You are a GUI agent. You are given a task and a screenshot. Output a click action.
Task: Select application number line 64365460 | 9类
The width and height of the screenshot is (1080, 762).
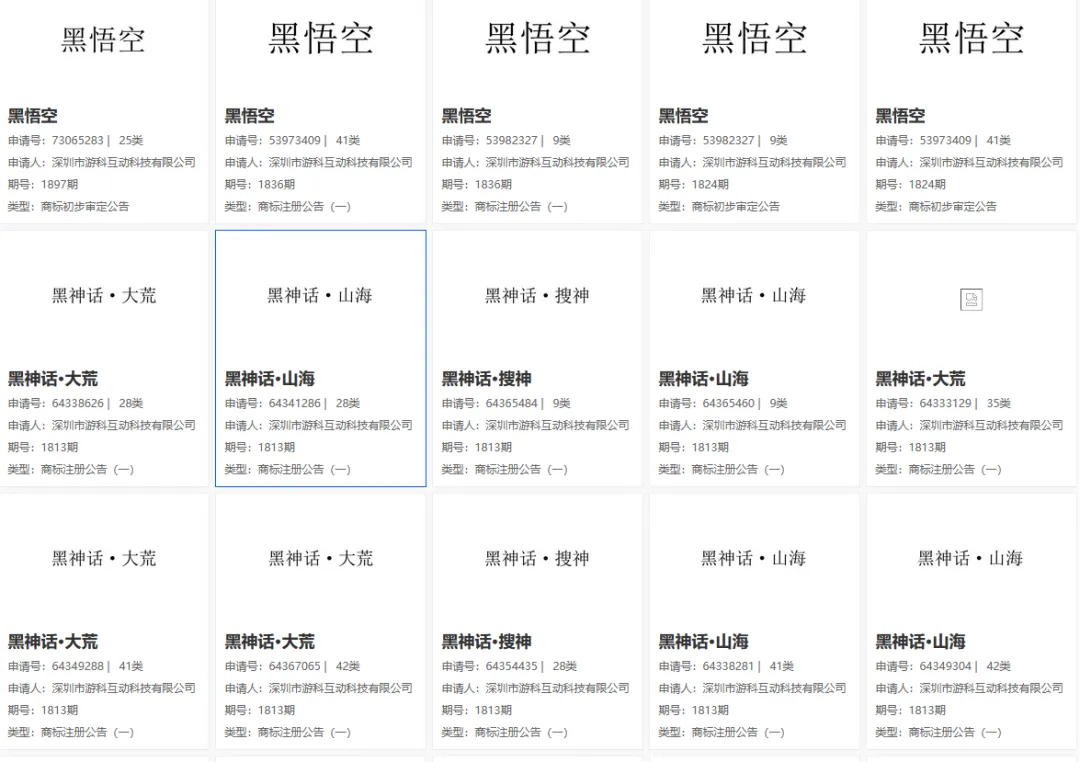click(723, 404)
